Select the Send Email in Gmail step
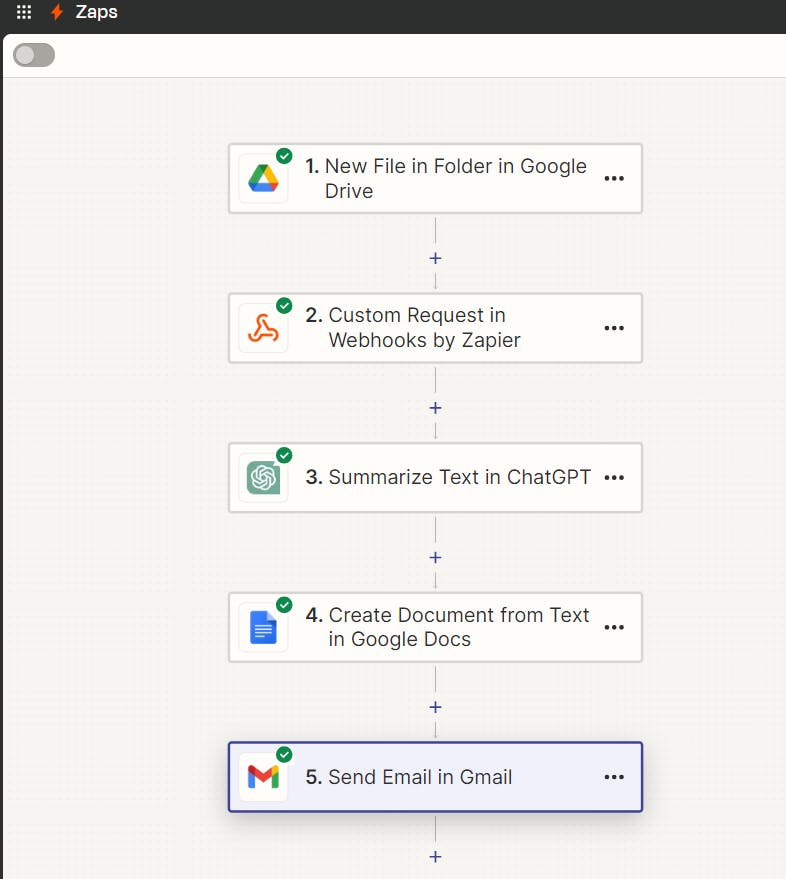This screenshot has width=786, height=879. coord(420,777)
